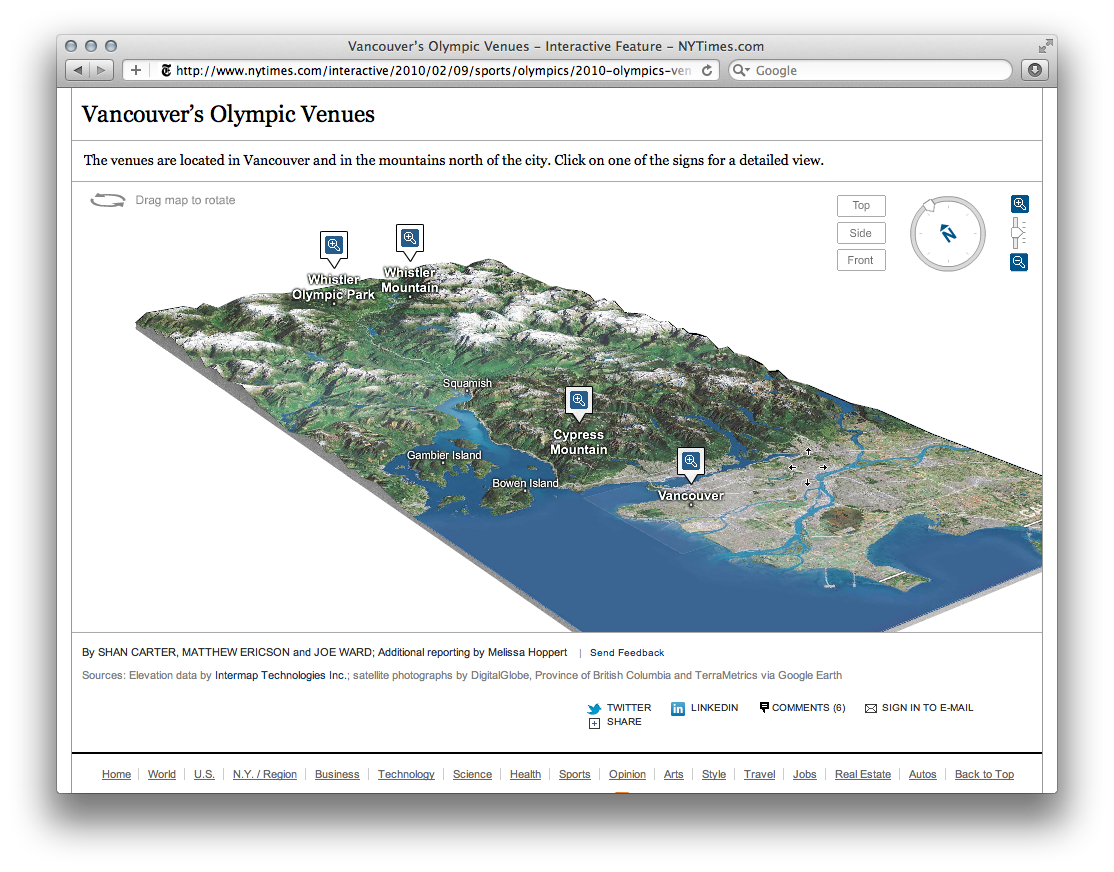Click the Safari downloads button beside the address bar
The width and height of the screenshot is (1114, 872).
[1034, 70]
